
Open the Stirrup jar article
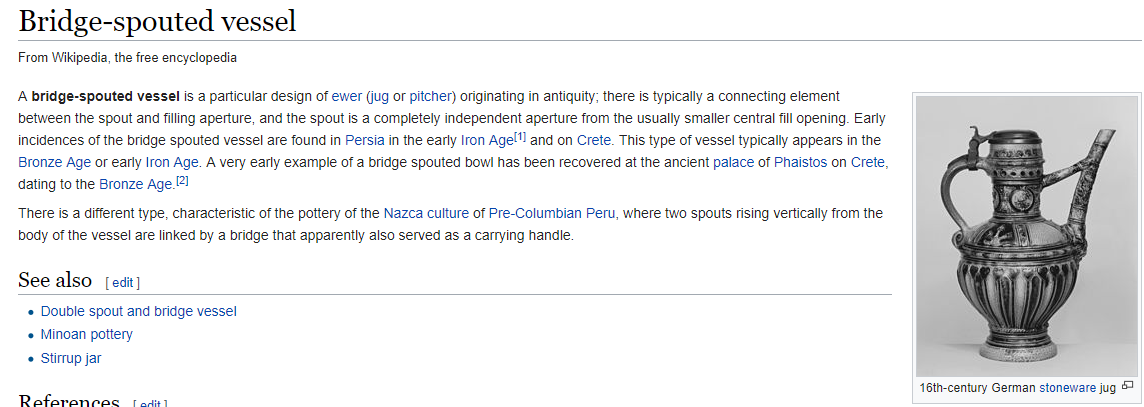click(x=71, y=358)
